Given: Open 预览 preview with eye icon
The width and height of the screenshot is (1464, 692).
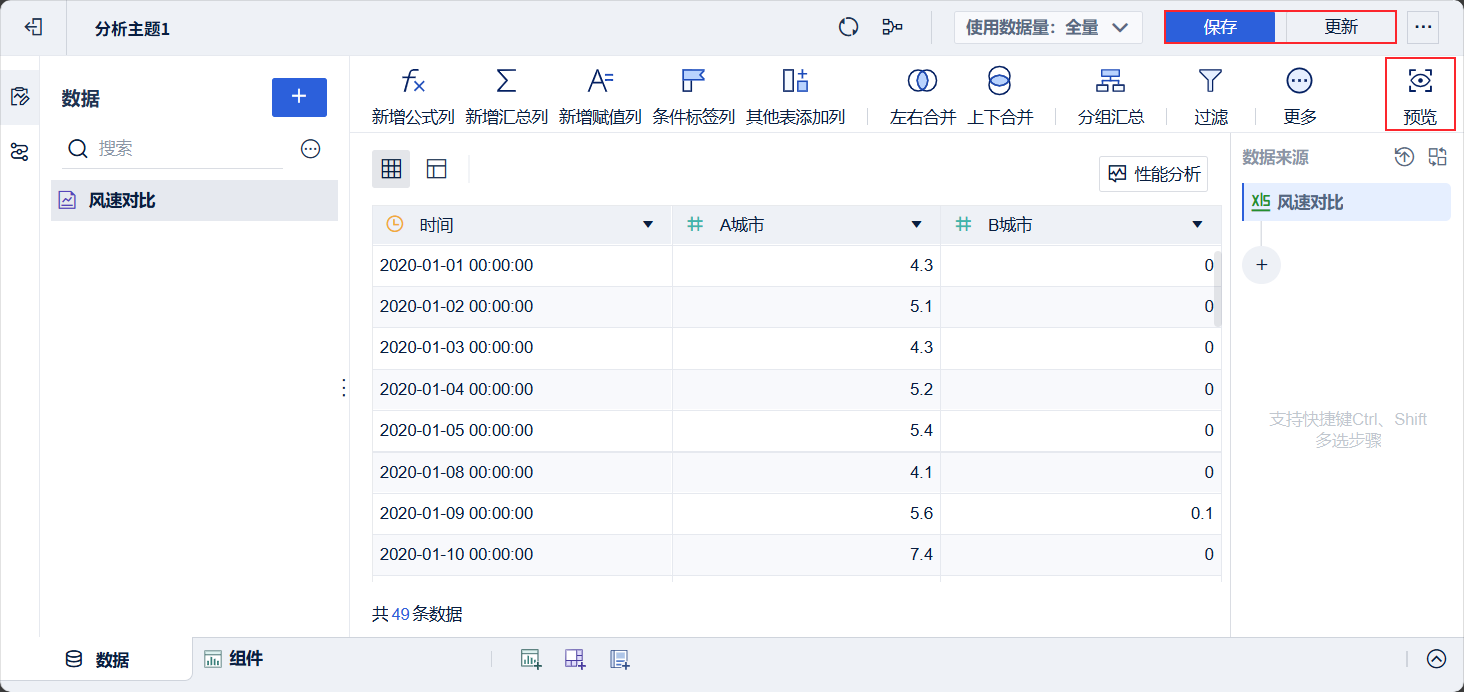Looking at the screenshot, I should [1419, 82].
